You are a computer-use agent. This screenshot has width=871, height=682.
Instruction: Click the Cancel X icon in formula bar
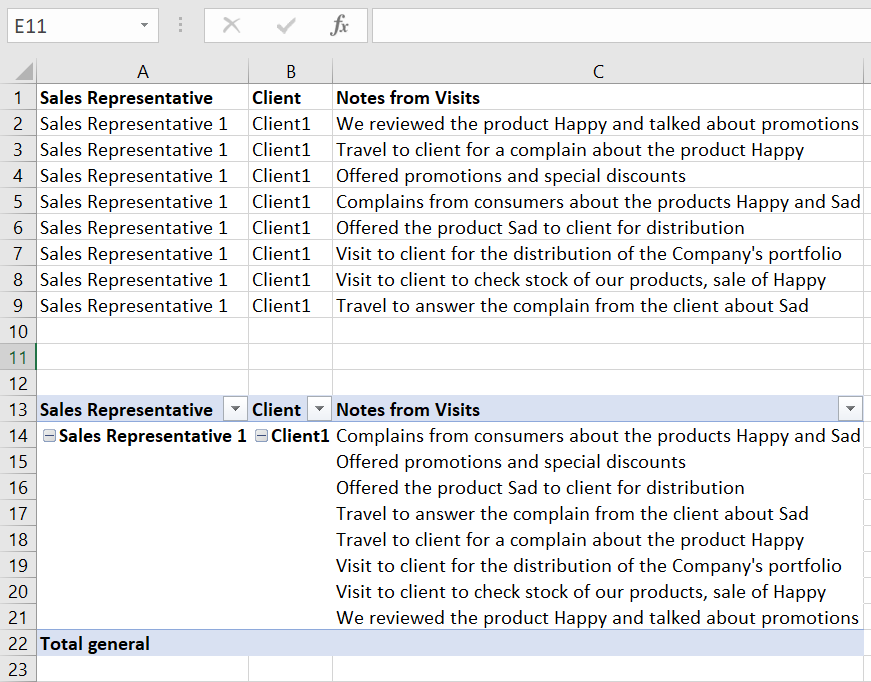(x=231, y=26)
